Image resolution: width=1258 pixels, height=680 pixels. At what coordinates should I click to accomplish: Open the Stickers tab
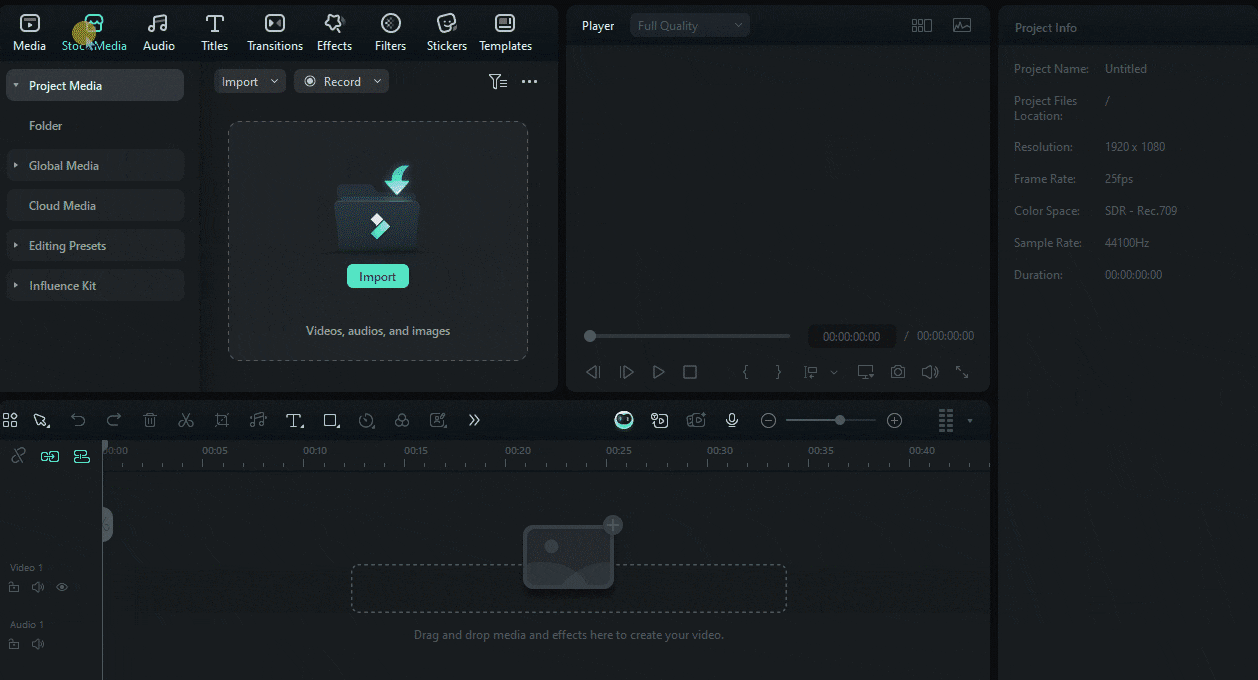(x=447, y=32)
